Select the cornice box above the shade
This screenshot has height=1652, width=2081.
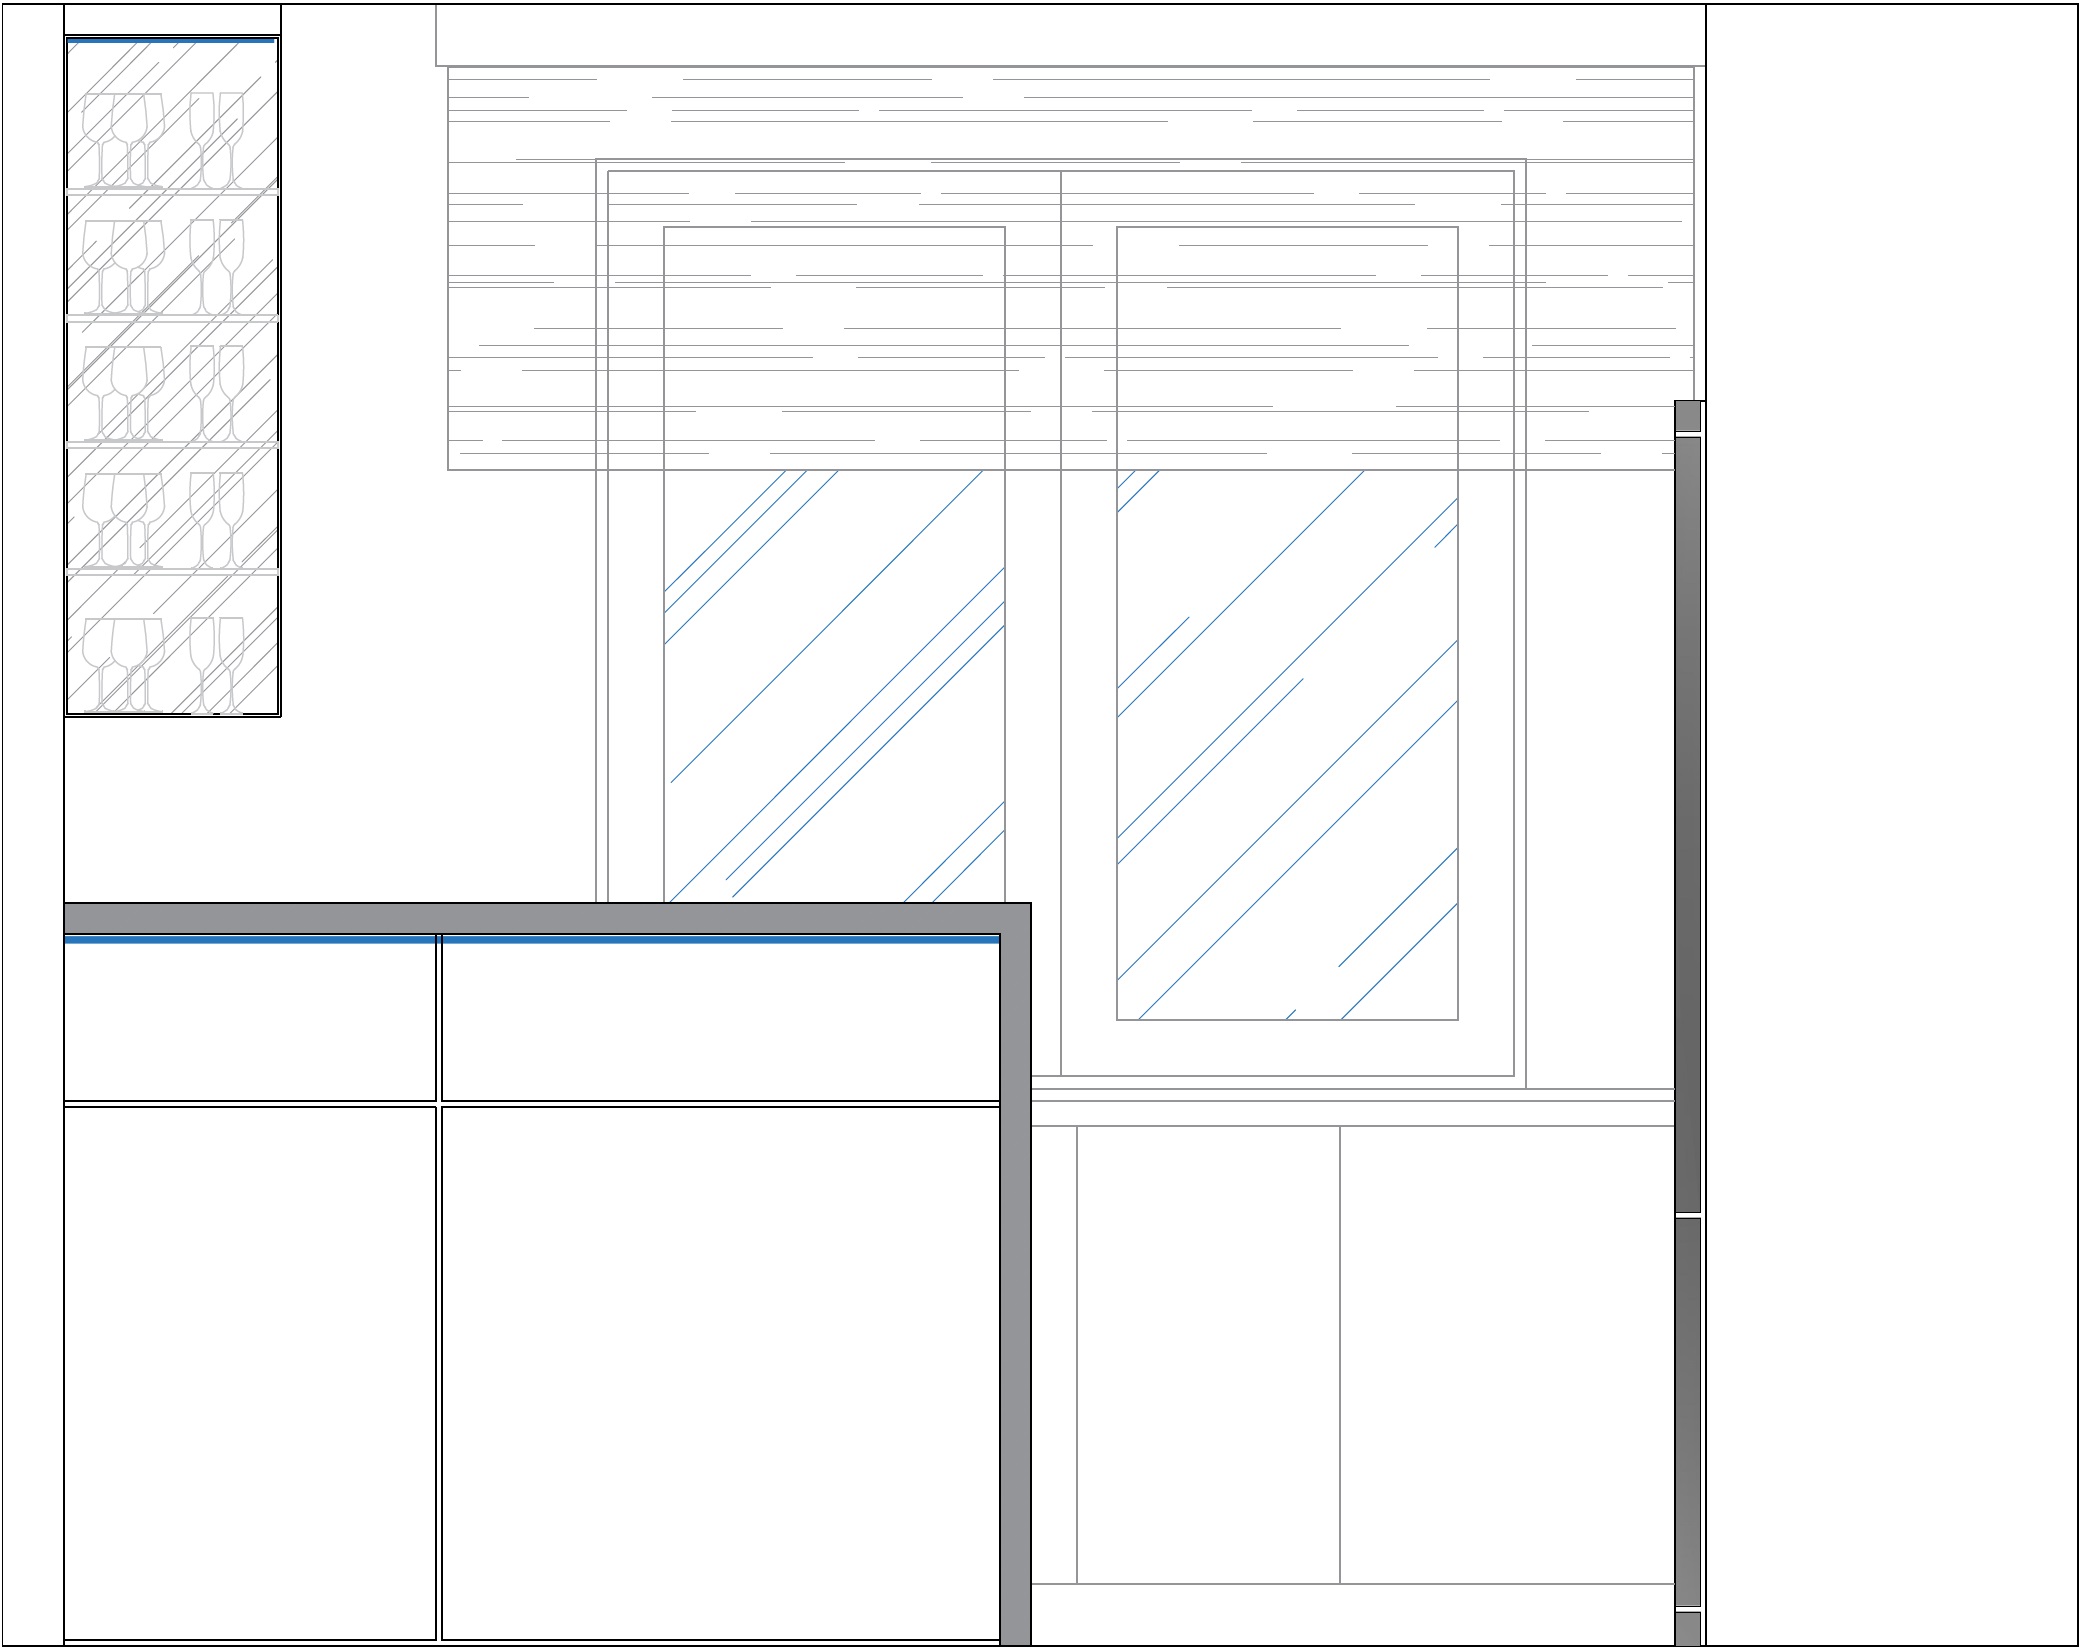[x=1070, y=35]
